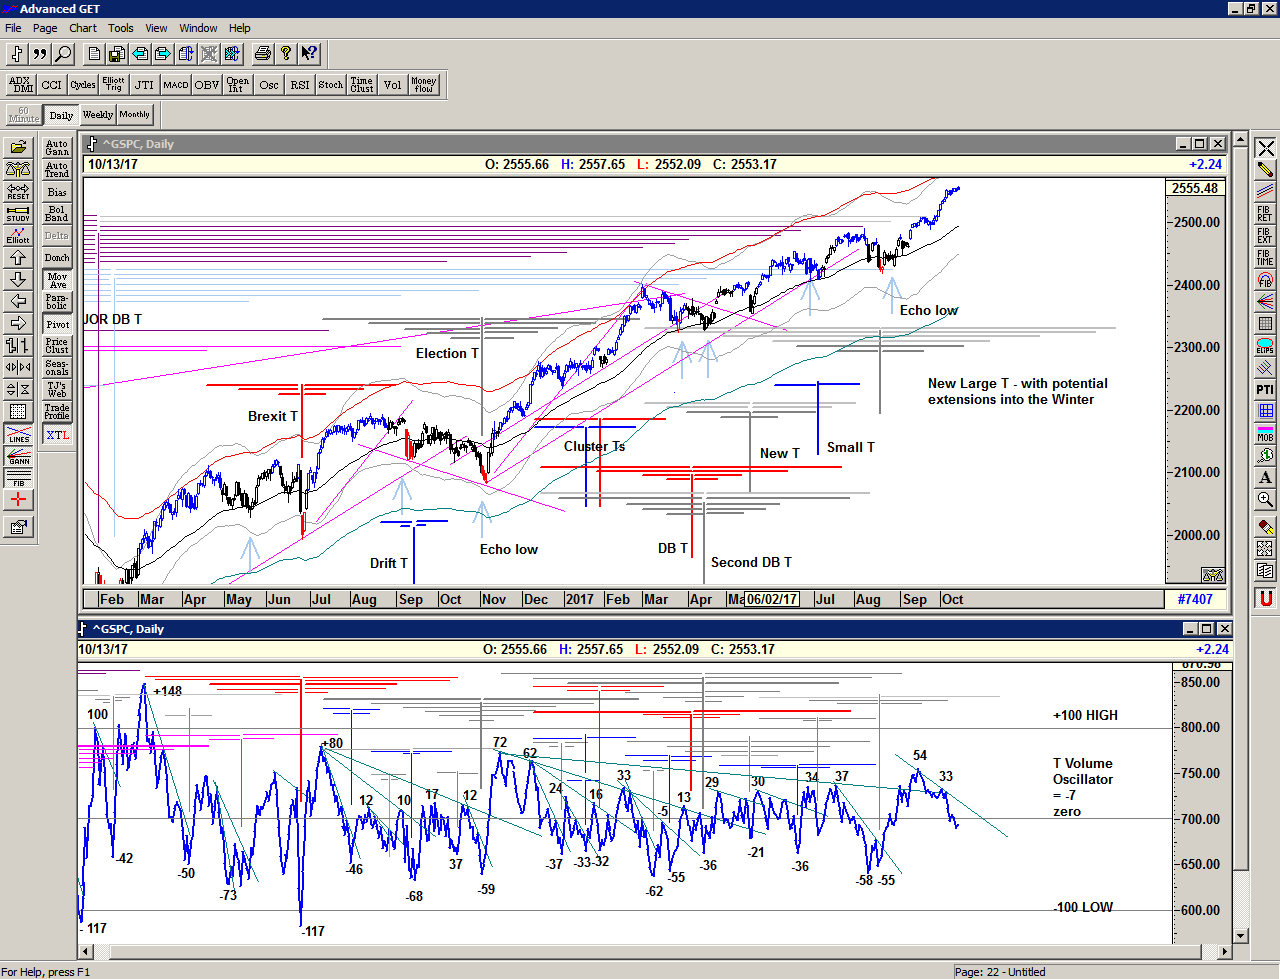Screen dimensions: 1280x979
Task: Click the MACD indicator button
Action: (176, 85)
